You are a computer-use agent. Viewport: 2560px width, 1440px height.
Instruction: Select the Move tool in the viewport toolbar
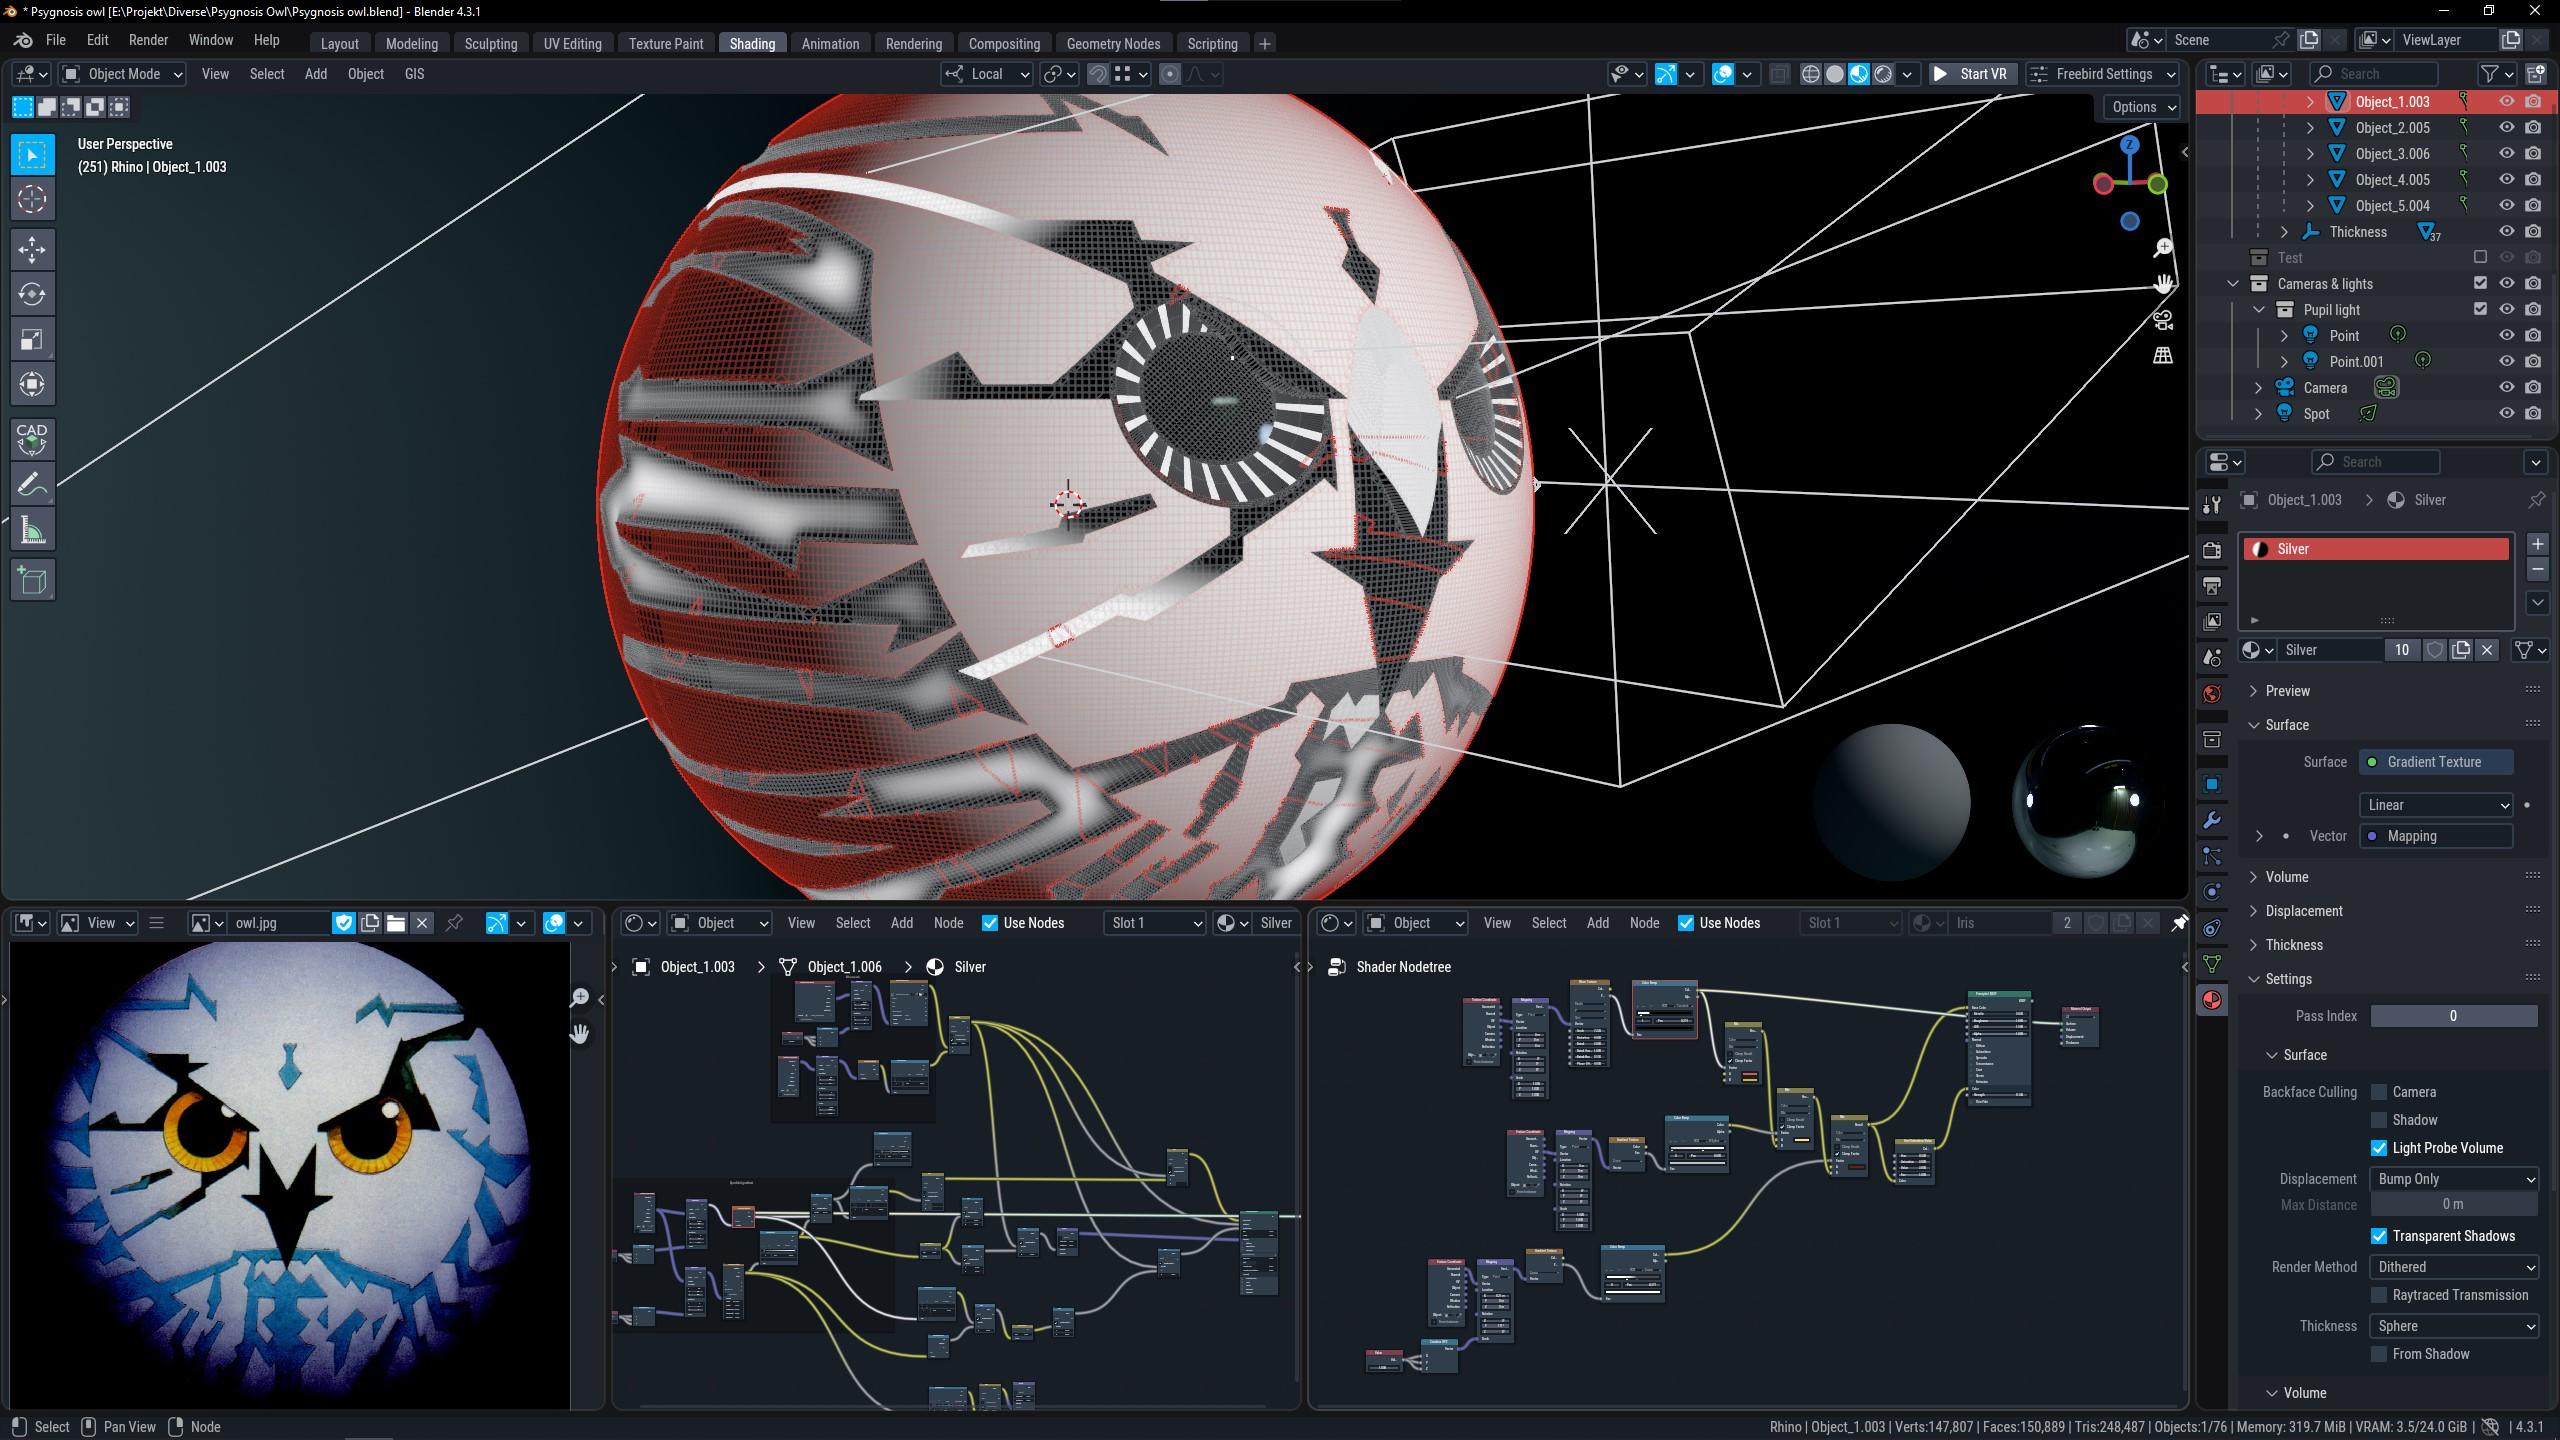coord(32,249)
